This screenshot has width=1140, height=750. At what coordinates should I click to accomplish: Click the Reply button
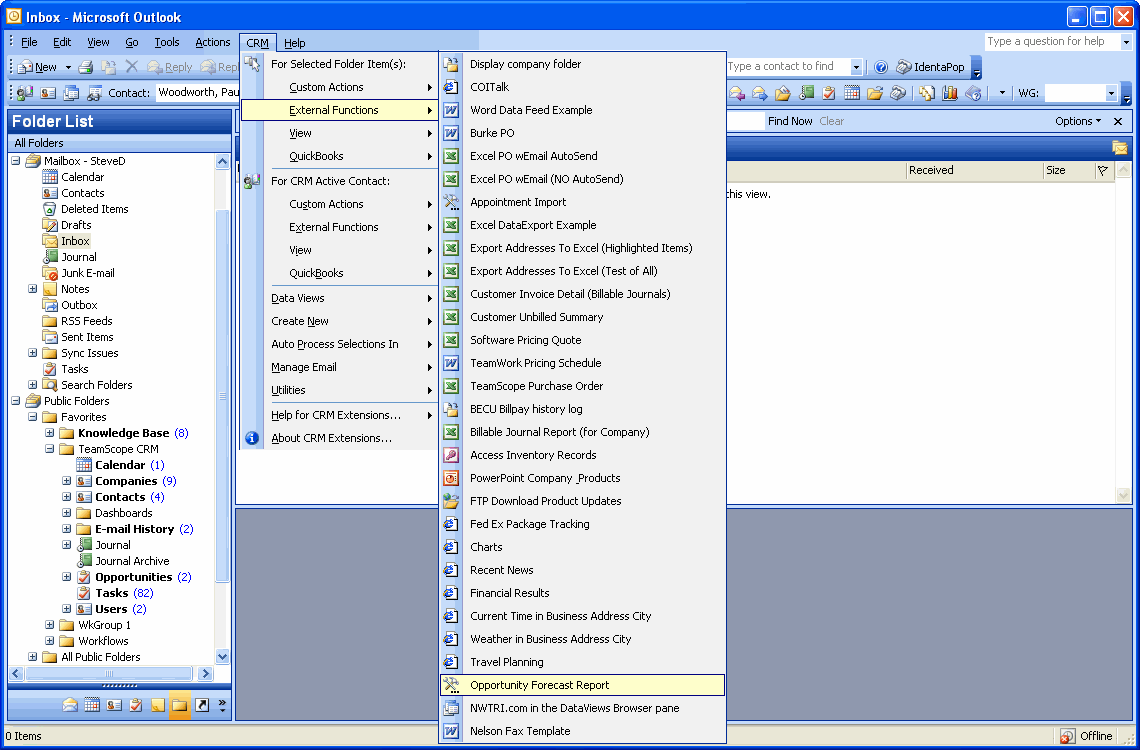(169, 67)
